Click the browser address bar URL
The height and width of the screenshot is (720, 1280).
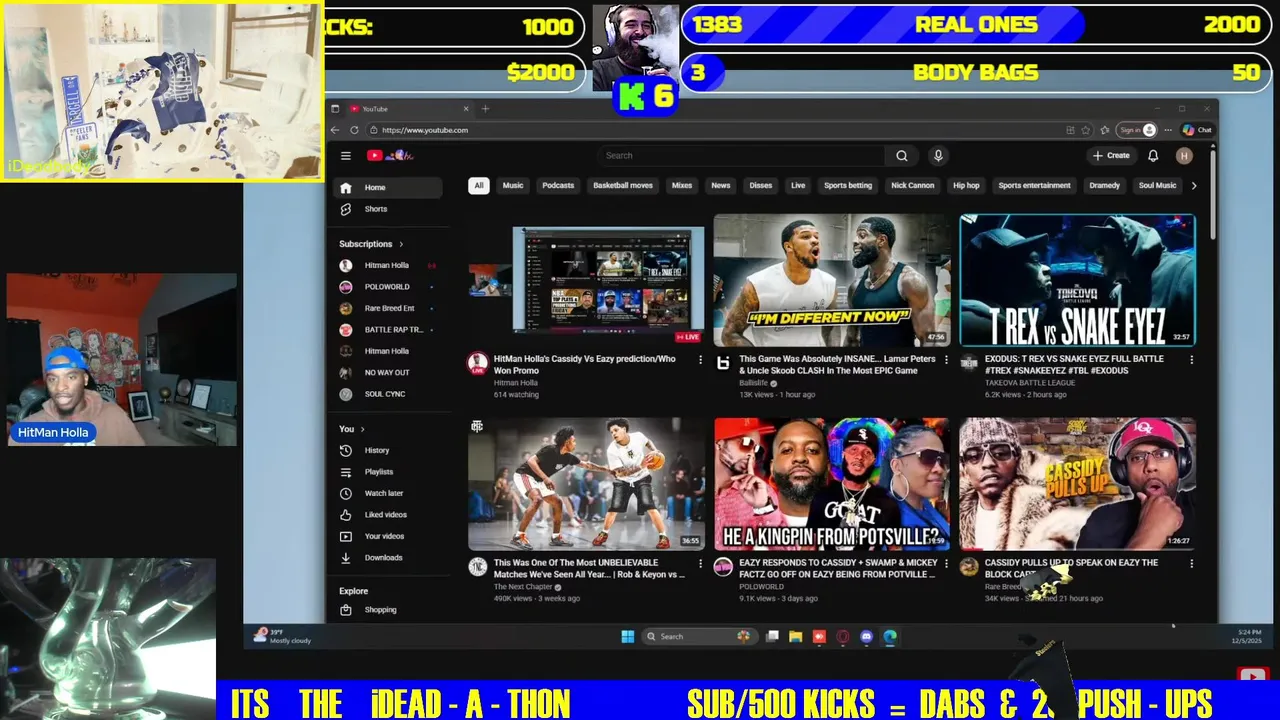pyautogui.click(x=424, y=130)
